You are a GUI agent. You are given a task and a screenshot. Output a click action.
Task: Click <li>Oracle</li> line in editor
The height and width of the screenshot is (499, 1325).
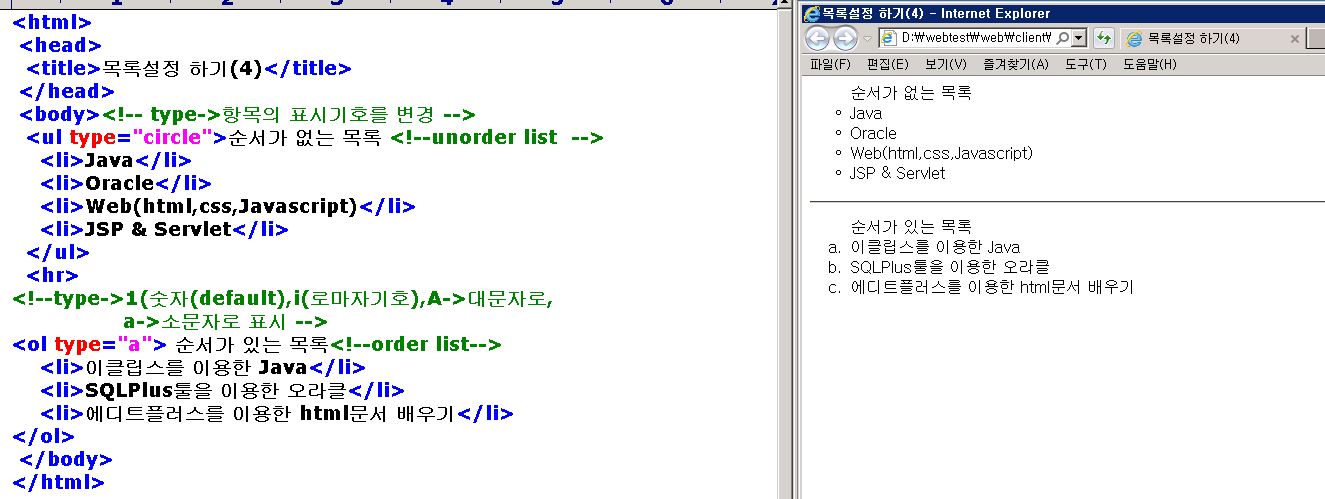(126, 184)
